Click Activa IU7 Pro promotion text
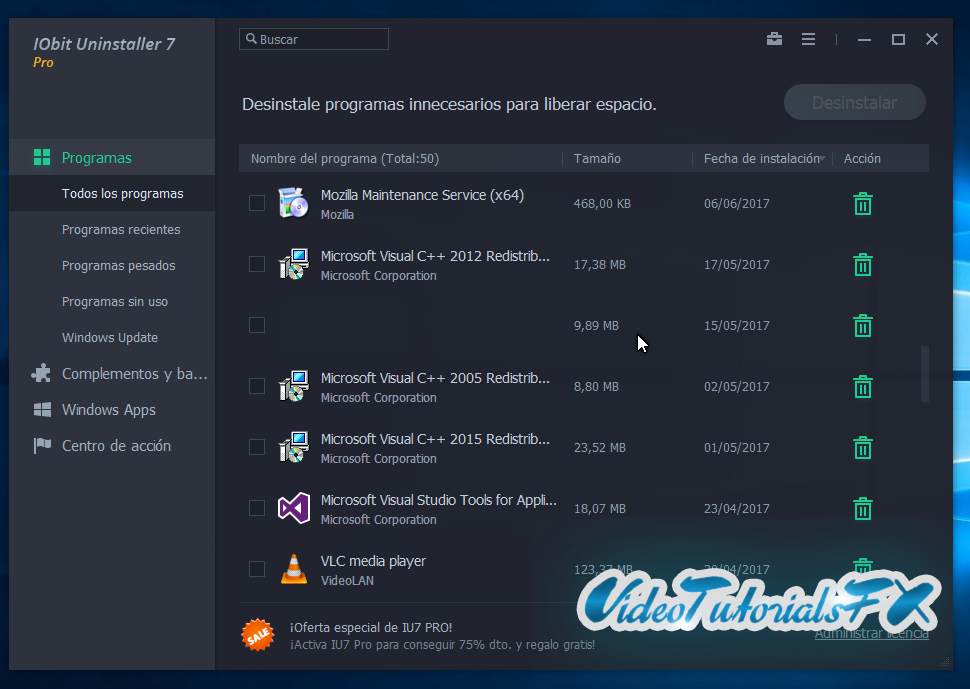Image resolution: width=970 pixels, height=689 pixels. click(x=442, y=644)
